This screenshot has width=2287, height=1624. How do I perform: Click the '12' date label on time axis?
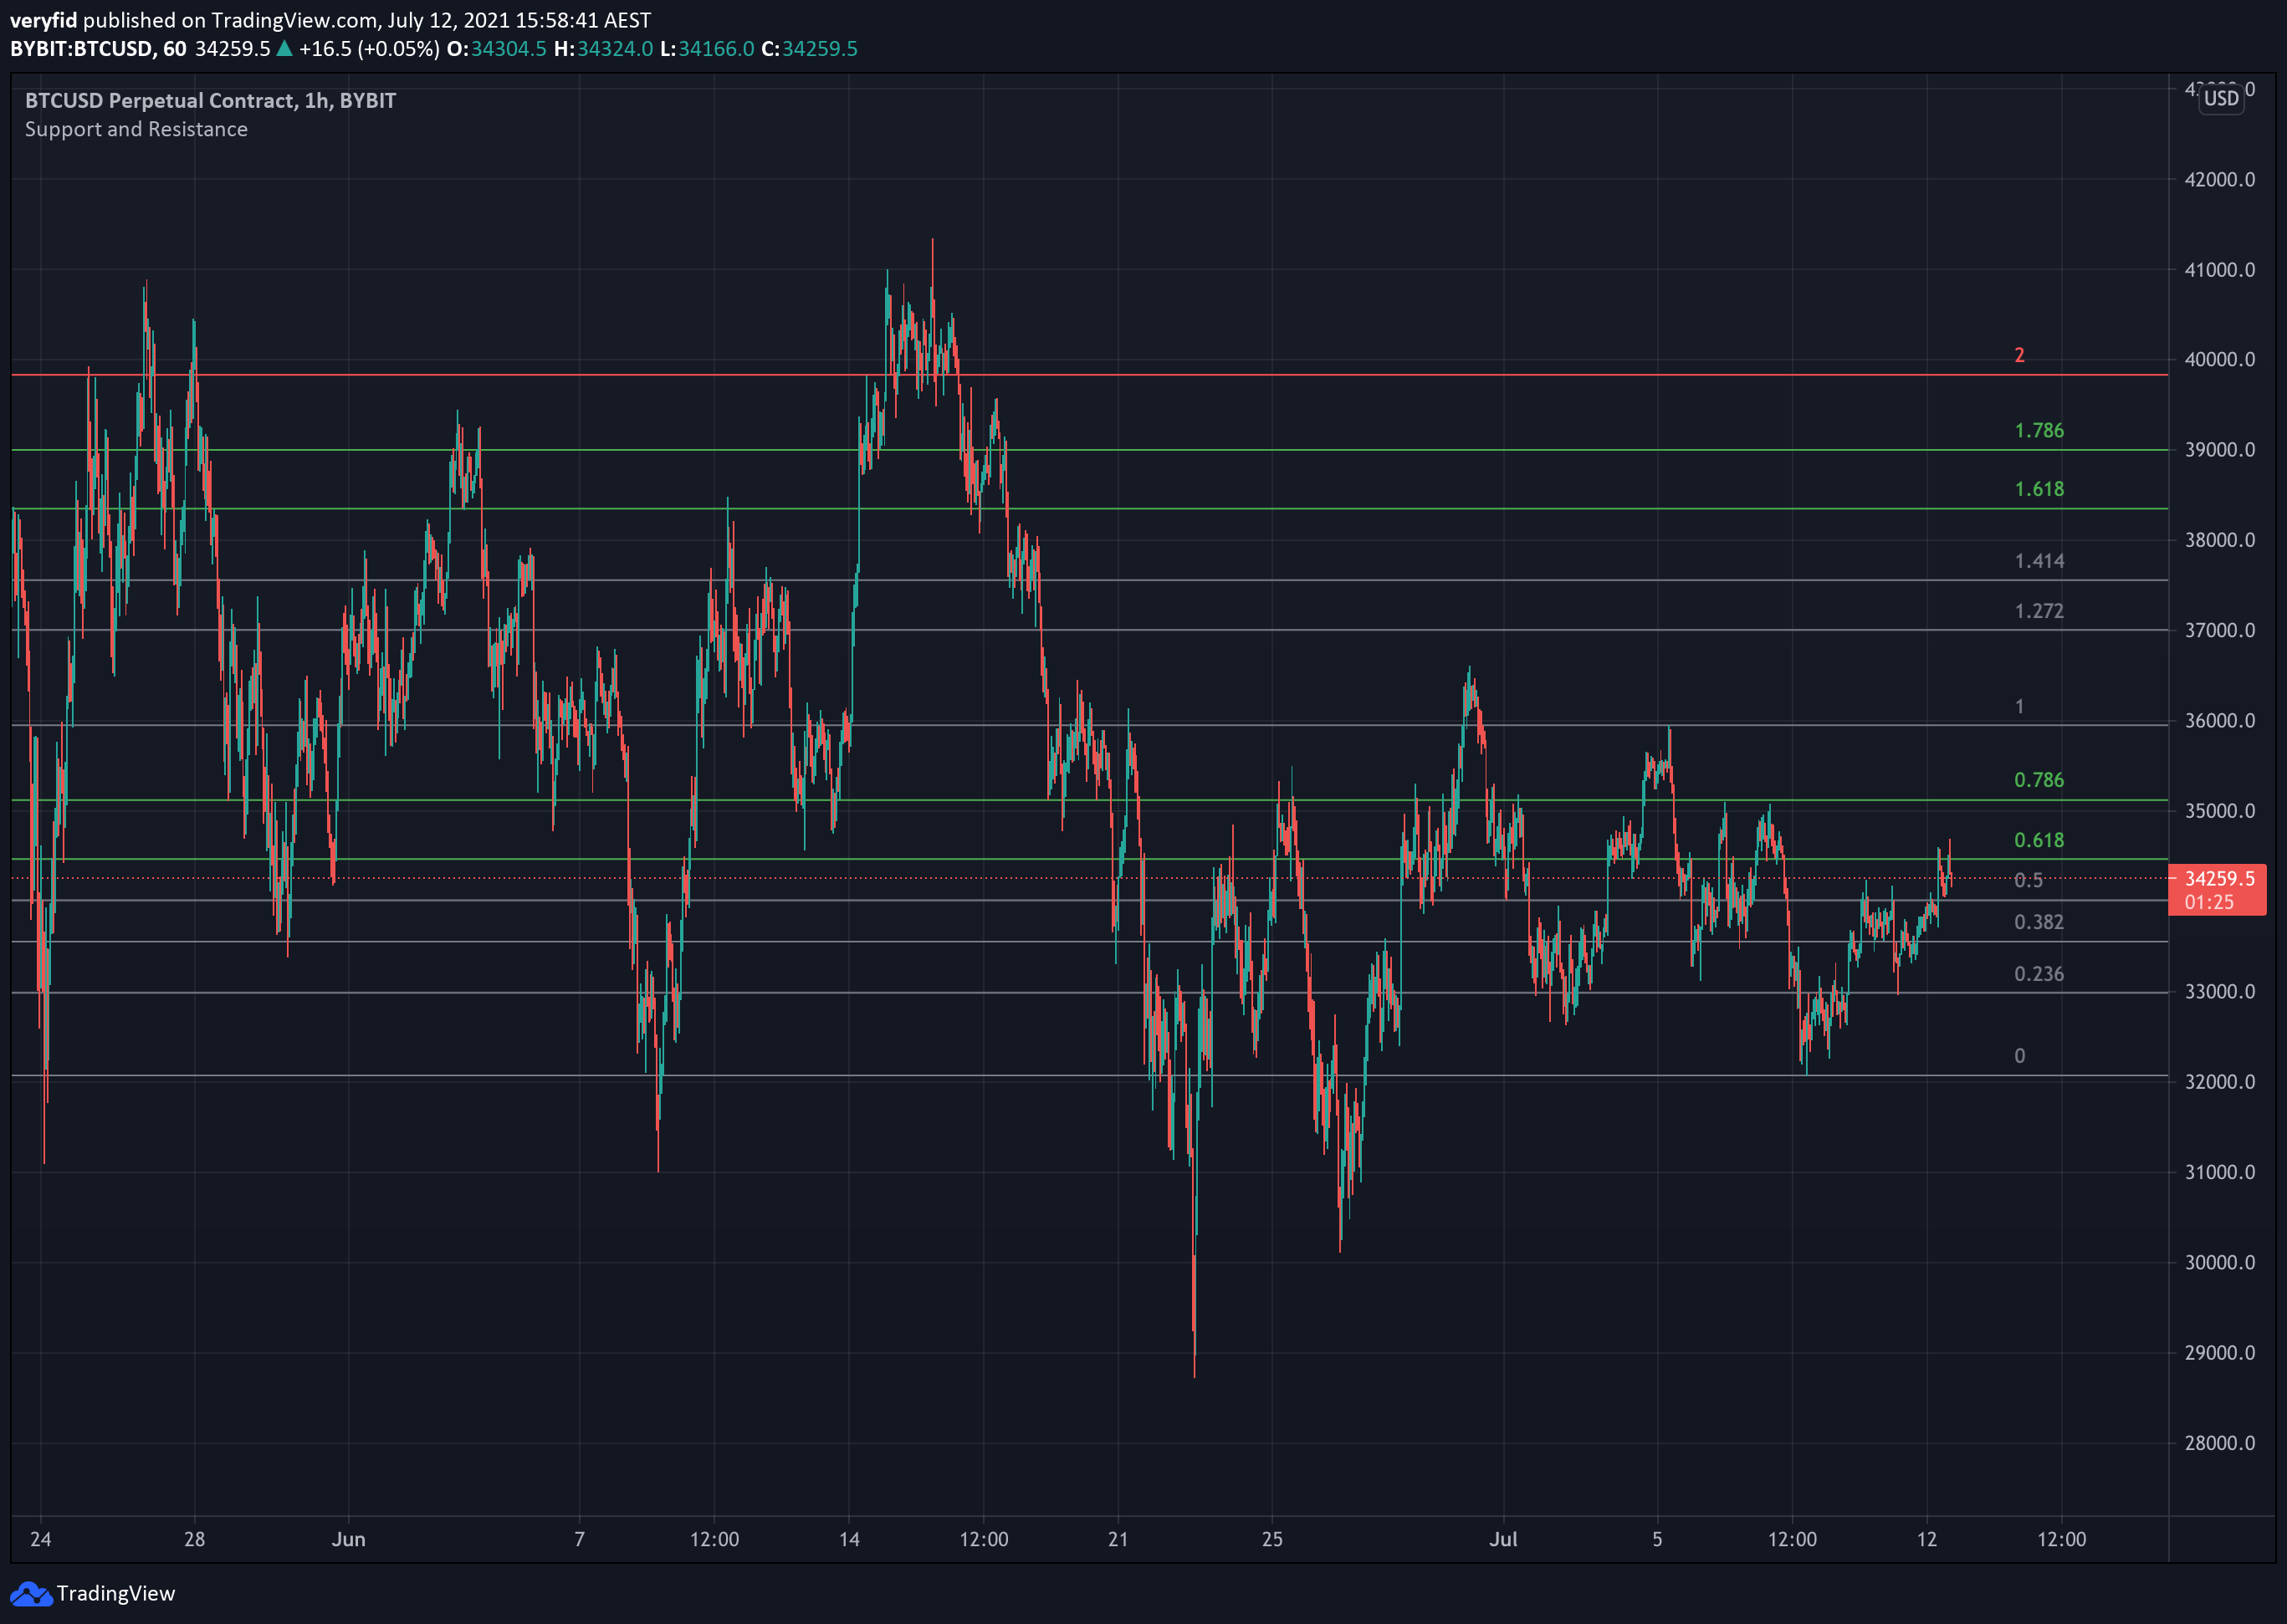click(1927, 1539)
